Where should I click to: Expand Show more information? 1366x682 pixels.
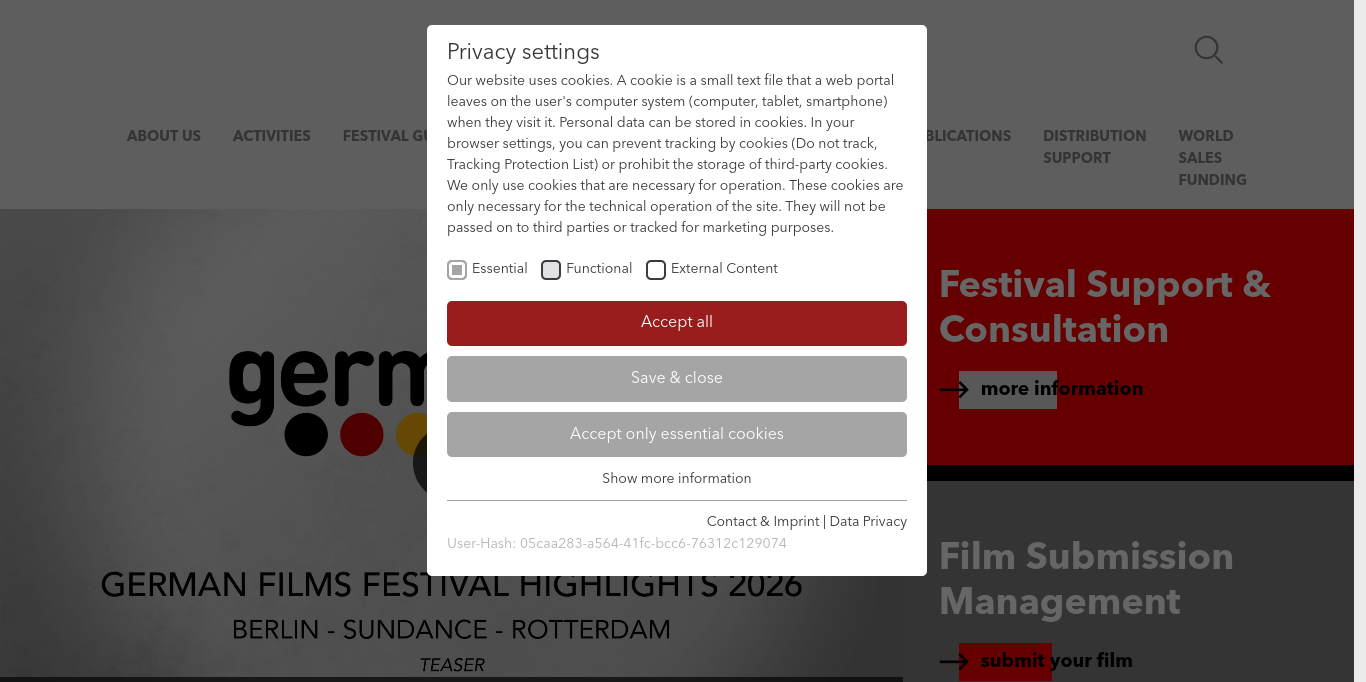[x=677, y=479]
